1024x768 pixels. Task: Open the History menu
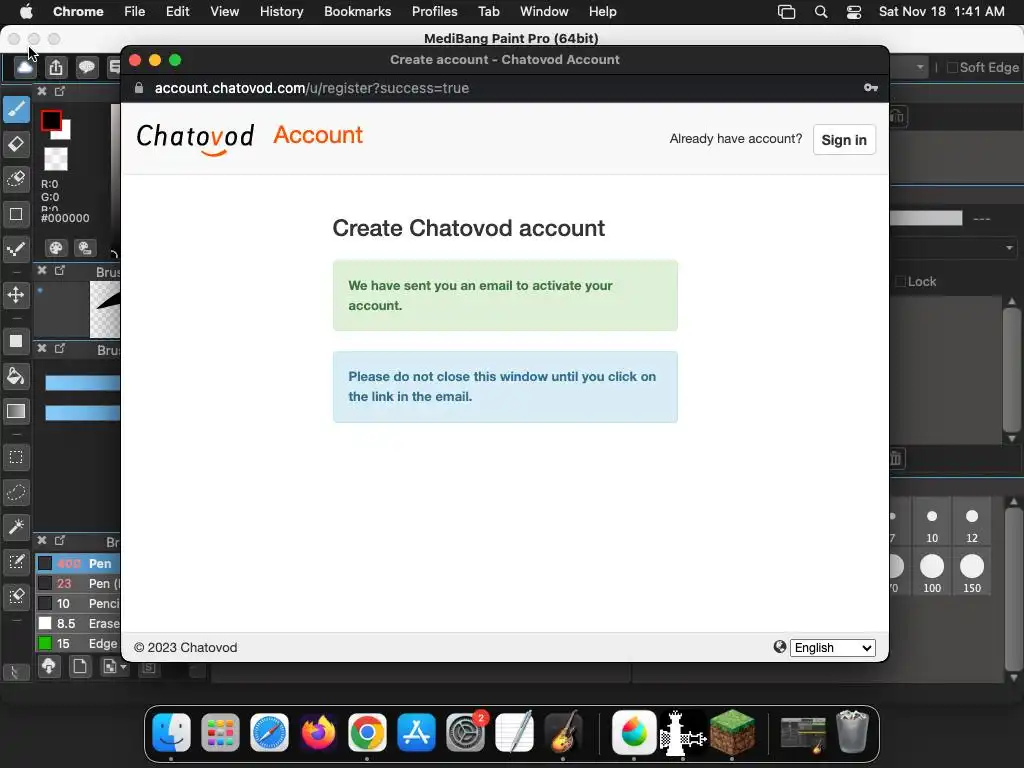click(x=281, y=12)
